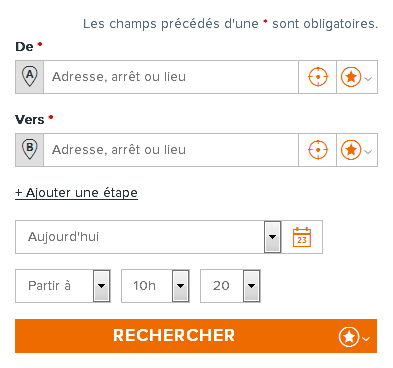Image resolution: width=393 pixels, height=368 pixels.
Task: Use current location for destination field
Action: 318,150
